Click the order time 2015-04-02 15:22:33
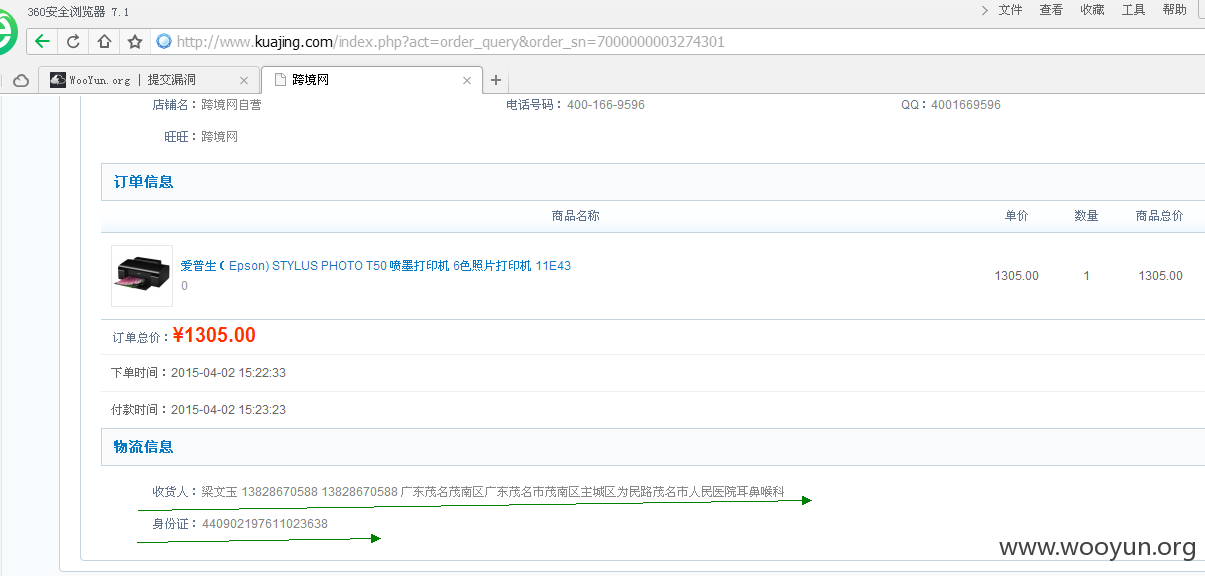 [228, 373]
